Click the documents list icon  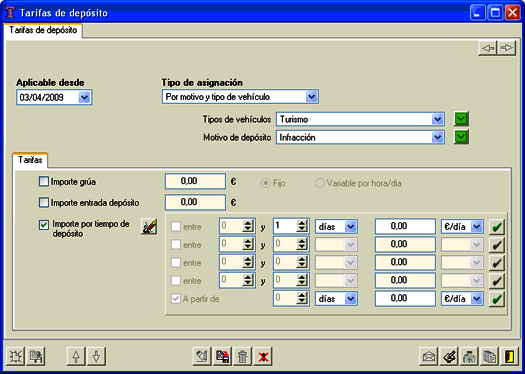click(x=489, y=357)
